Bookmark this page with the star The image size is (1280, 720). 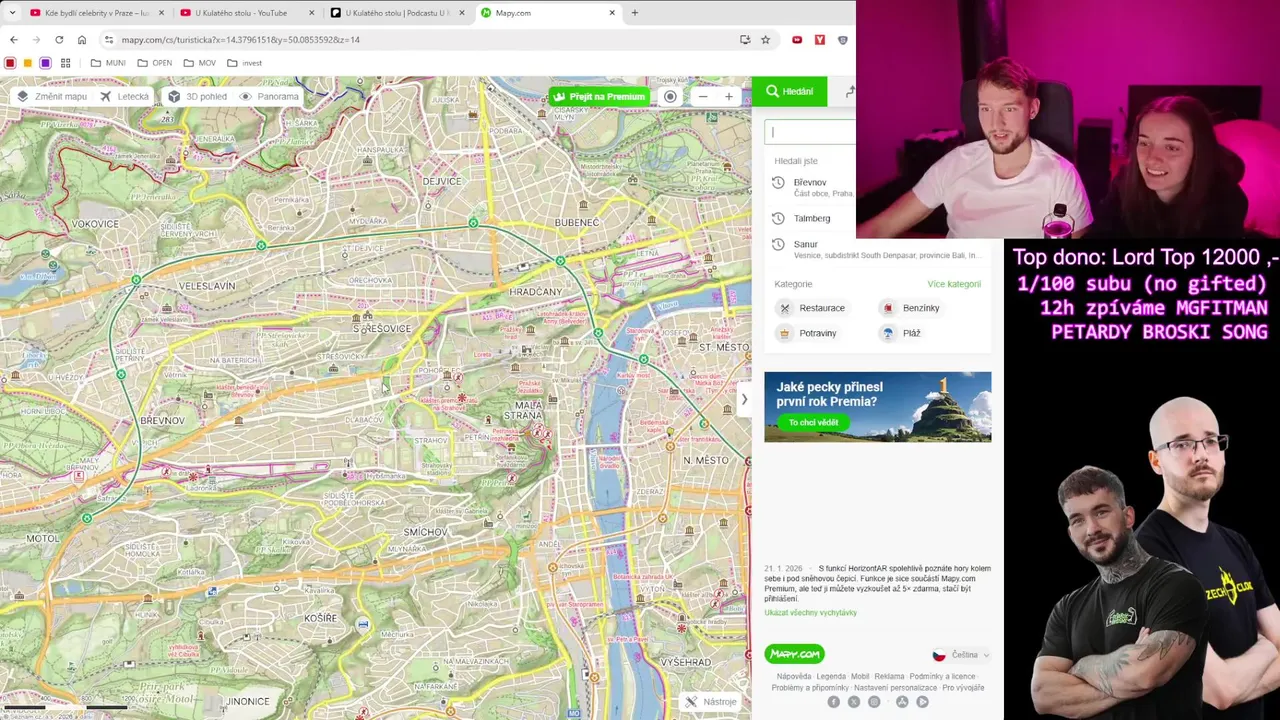point(765,40)
